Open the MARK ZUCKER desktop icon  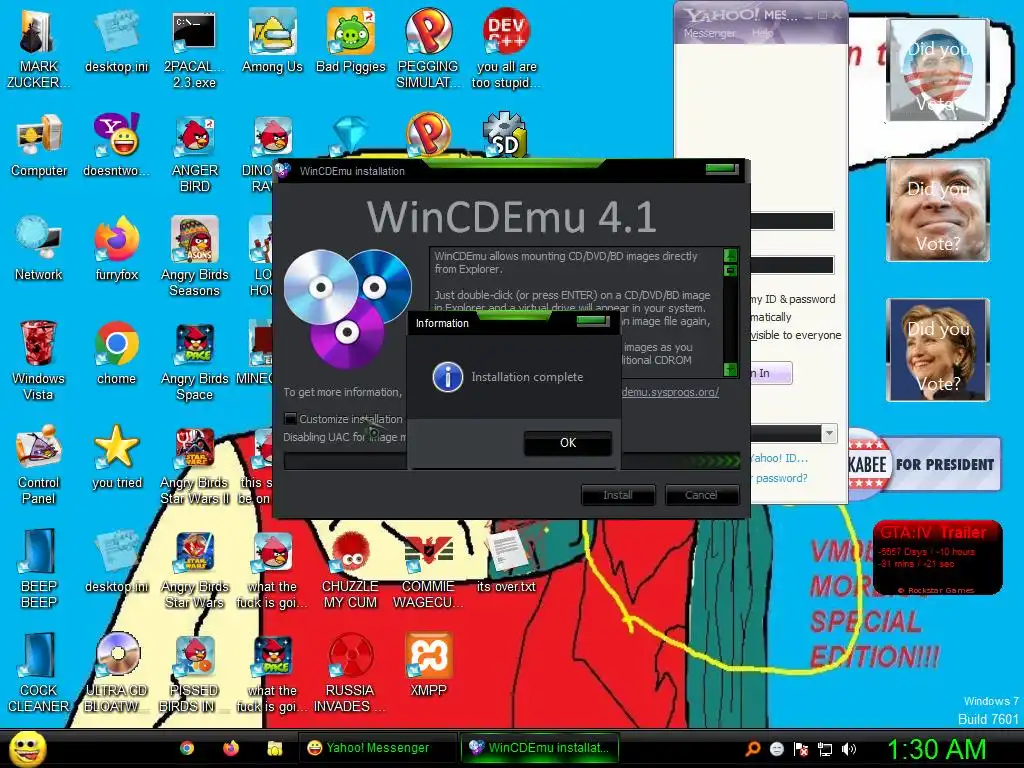coord(38,47)
